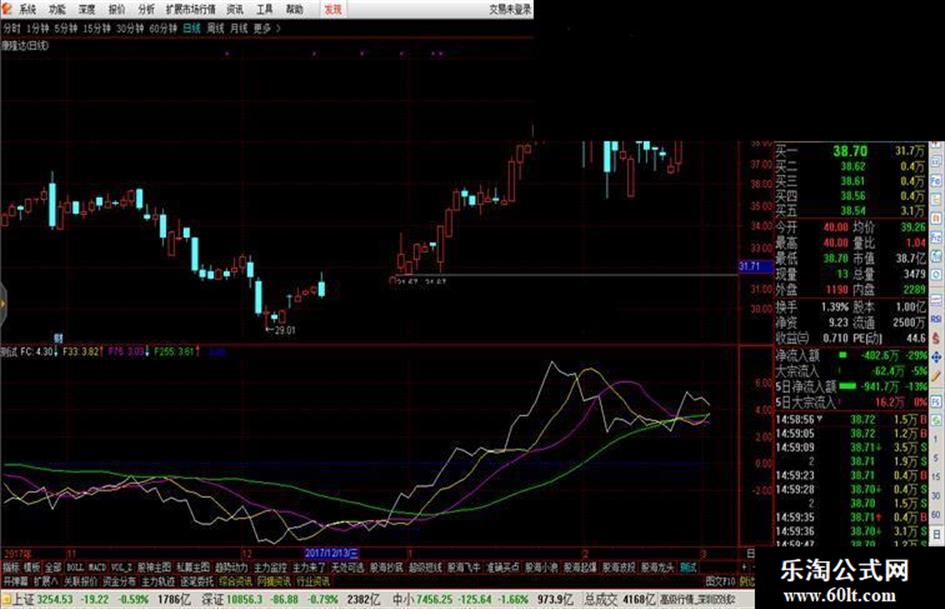
Task: Open the 资讯 menu
Action: pos(235,9)
